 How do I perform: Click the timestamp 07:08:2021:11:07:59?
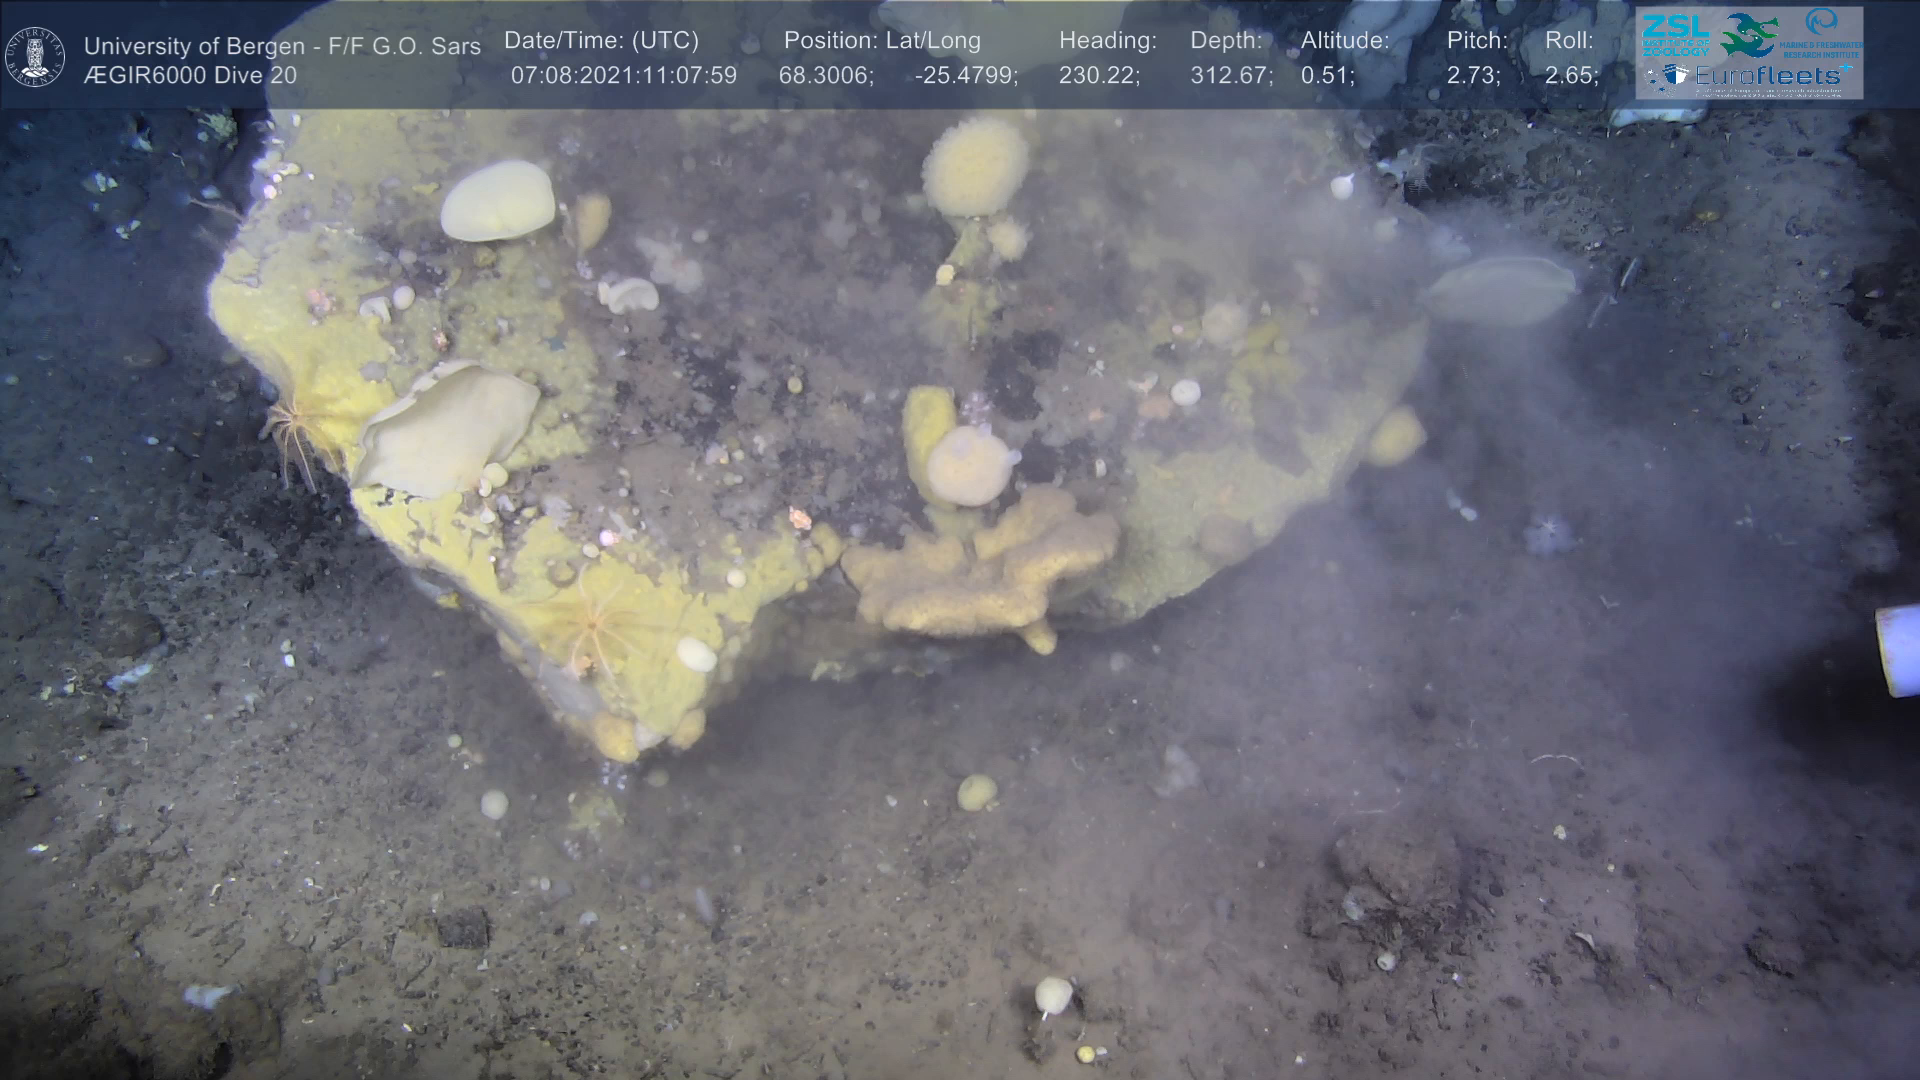[623, 76]
